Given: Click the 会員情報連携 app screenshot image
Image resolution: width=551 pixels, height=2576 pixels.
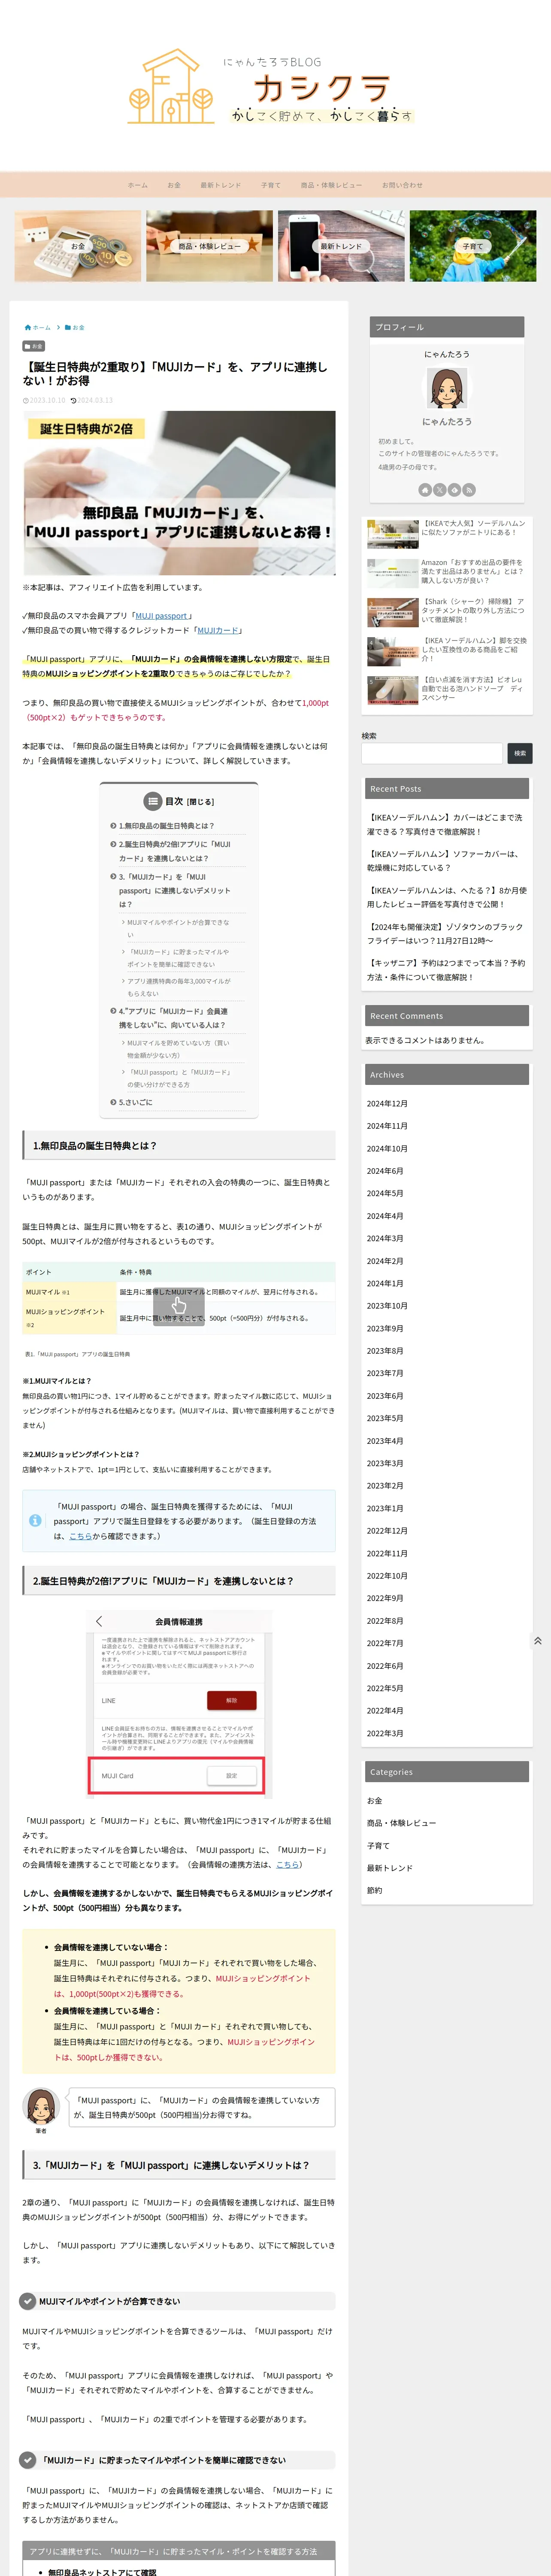Looking at the screenshot, I should tap(179, 1703).
